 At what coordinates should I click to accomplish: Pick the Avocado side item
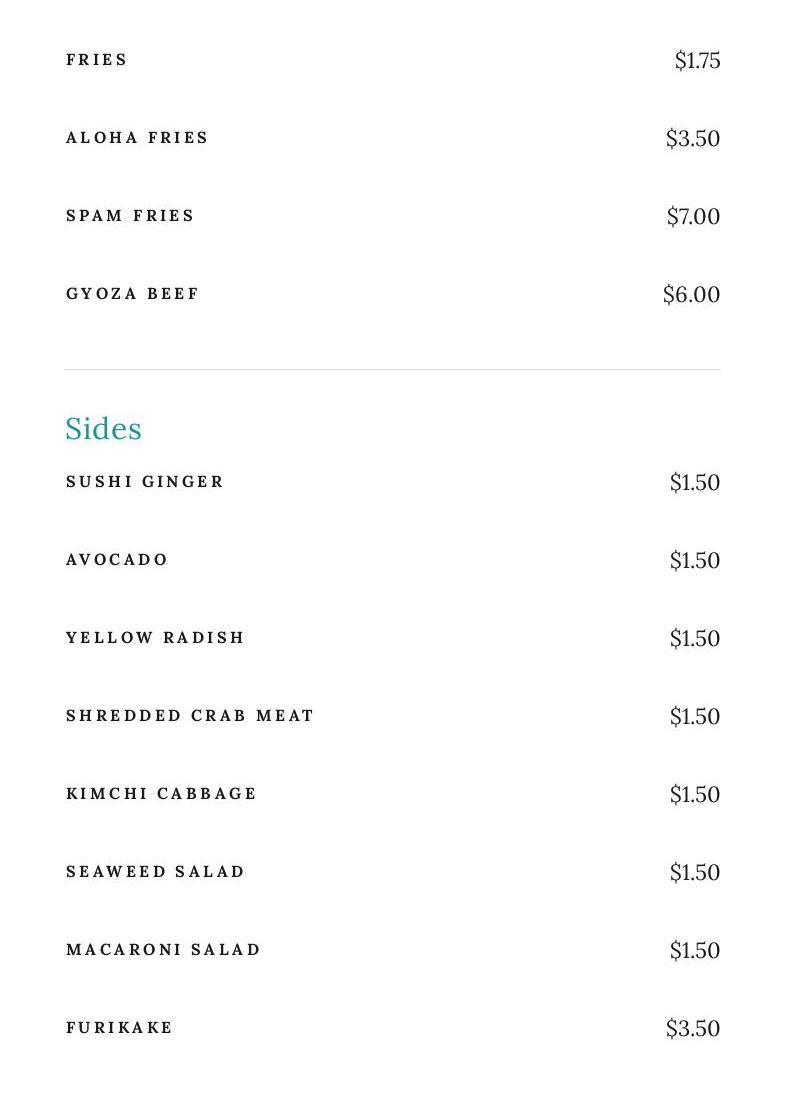click(117, 560)
